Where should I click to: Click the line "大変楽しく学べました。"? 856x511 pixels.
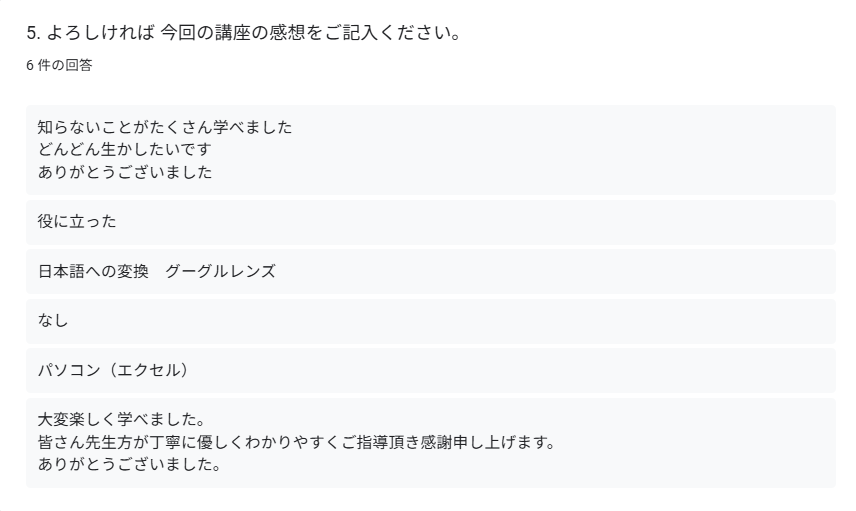pos(121,420)
